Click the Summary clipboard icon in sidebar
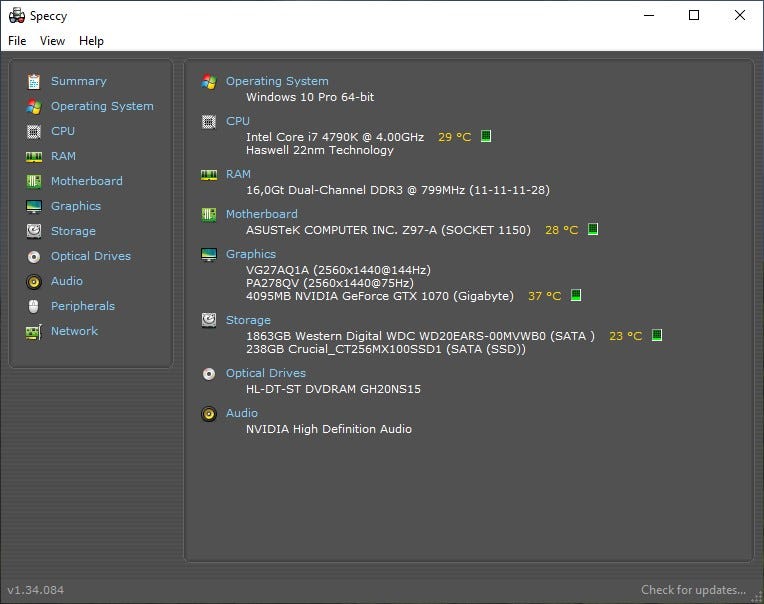764x604 pixels. [34, 82]
